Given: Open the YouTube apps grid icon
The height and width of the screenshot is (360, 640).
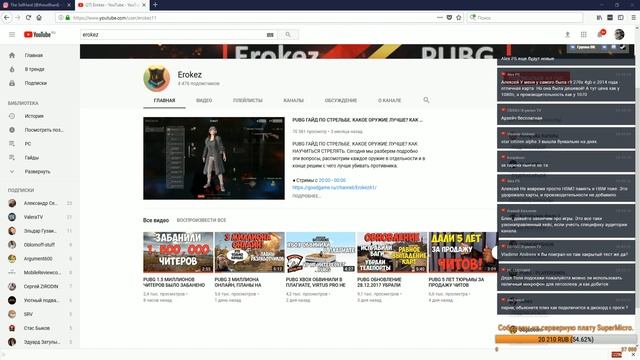Looking at the screenshot, I should [584, 35].
